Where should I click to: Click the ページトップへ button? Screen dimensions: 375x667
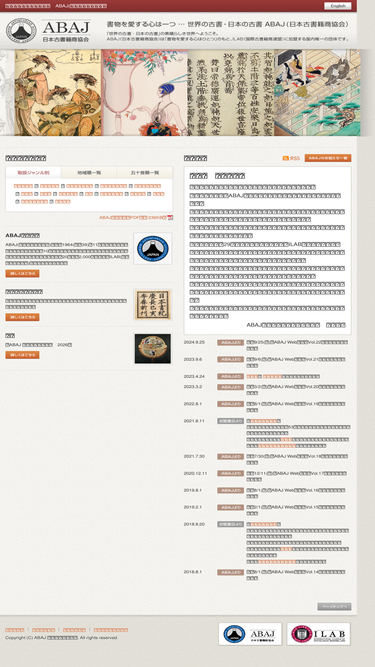(x=334, y=607)
